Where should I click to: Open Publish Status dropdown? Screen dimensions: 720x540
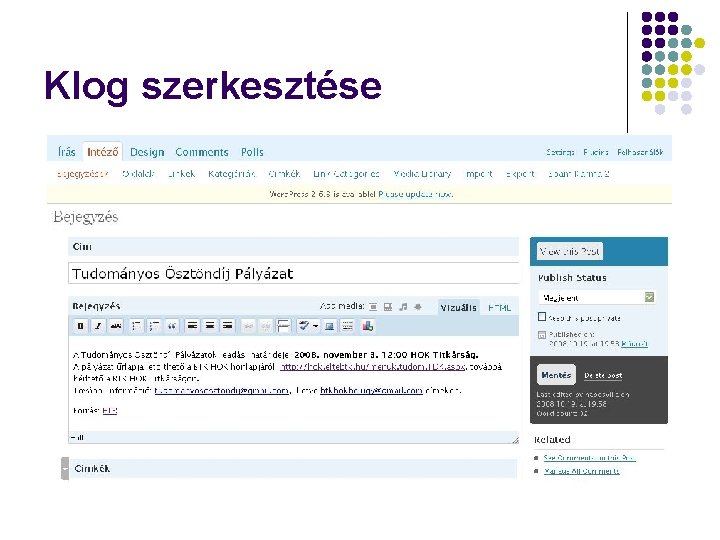[596, 298]
